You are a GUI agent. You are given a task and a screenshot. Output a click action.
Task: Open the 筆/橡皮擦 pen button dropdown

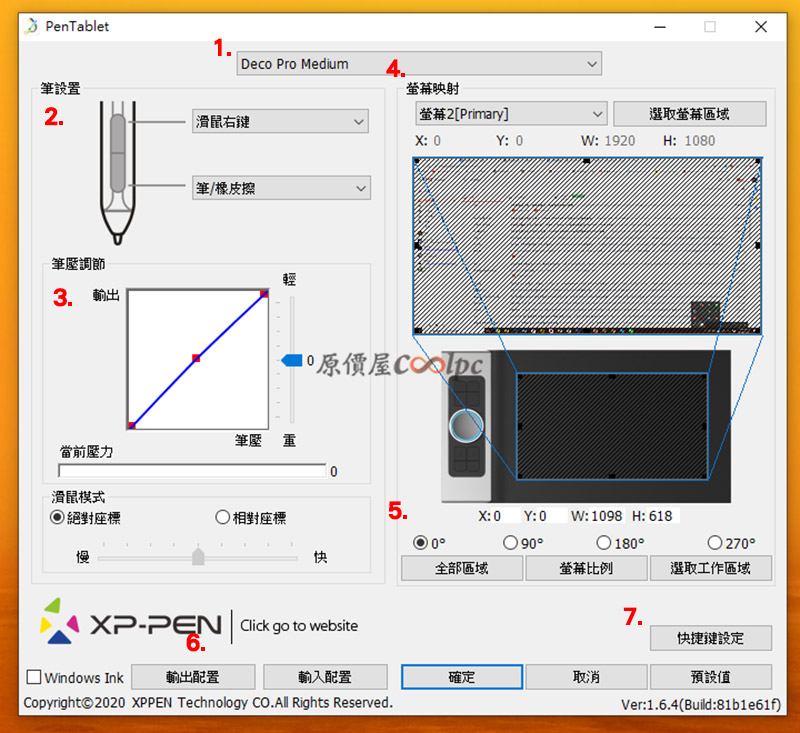point(281,188)
